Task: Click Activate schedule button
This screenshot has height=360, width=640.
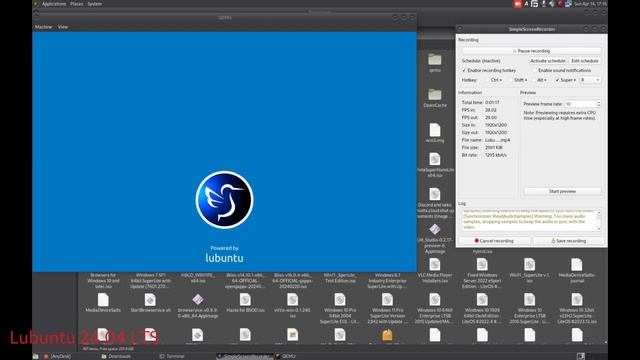Action: tap(548, 61)
